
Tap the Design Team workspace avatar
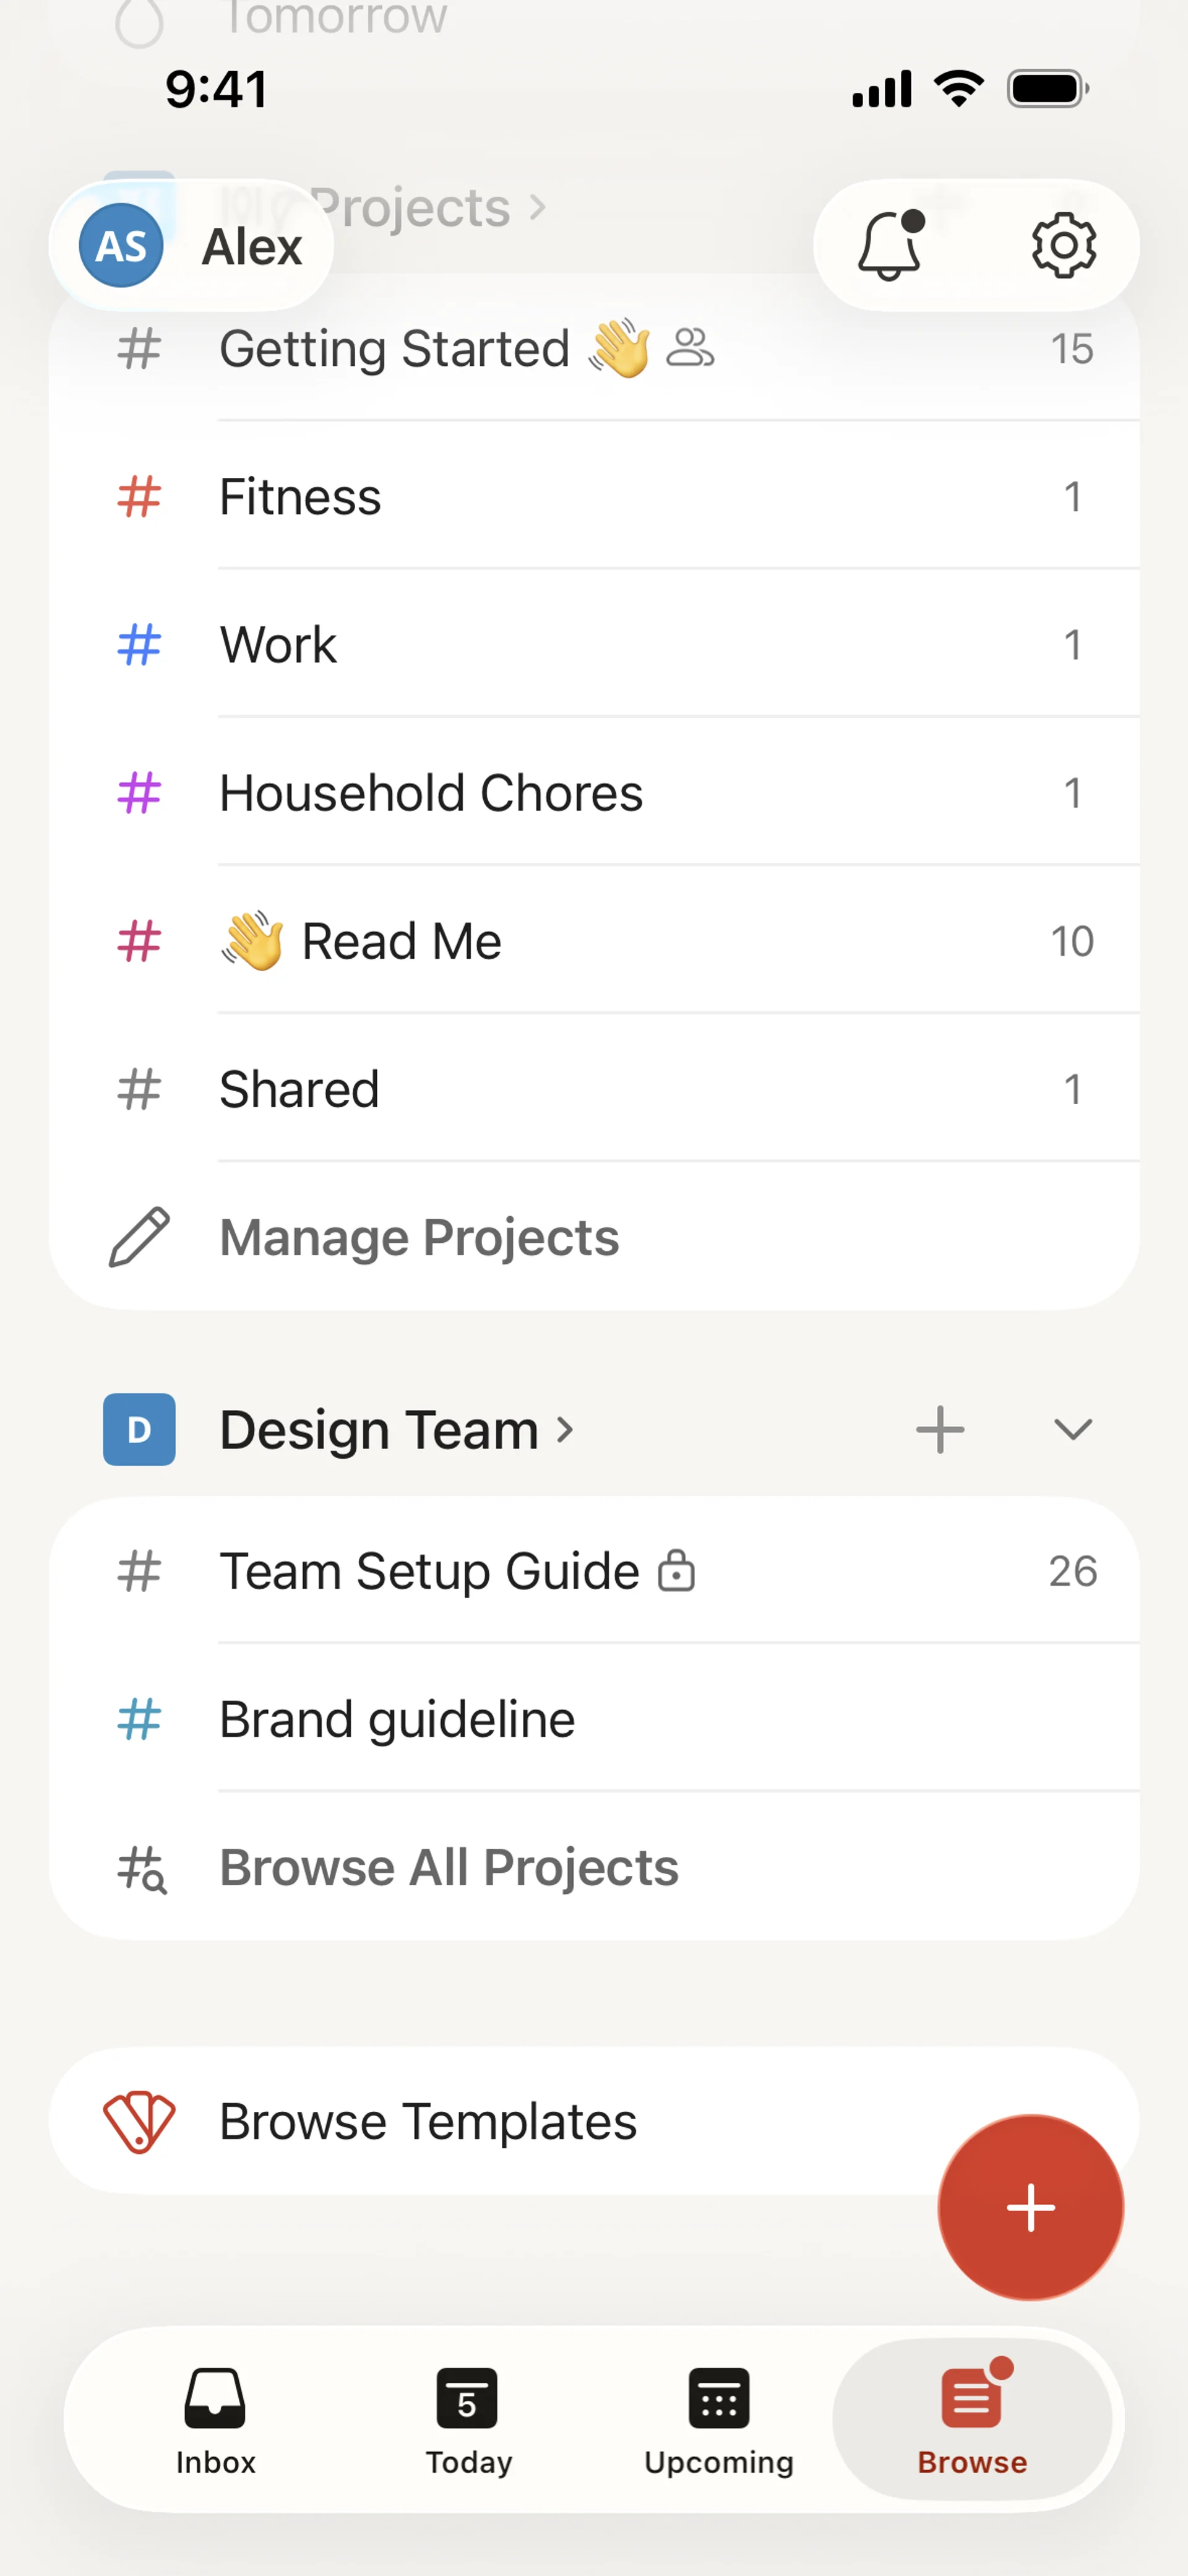coord(139,1429)
